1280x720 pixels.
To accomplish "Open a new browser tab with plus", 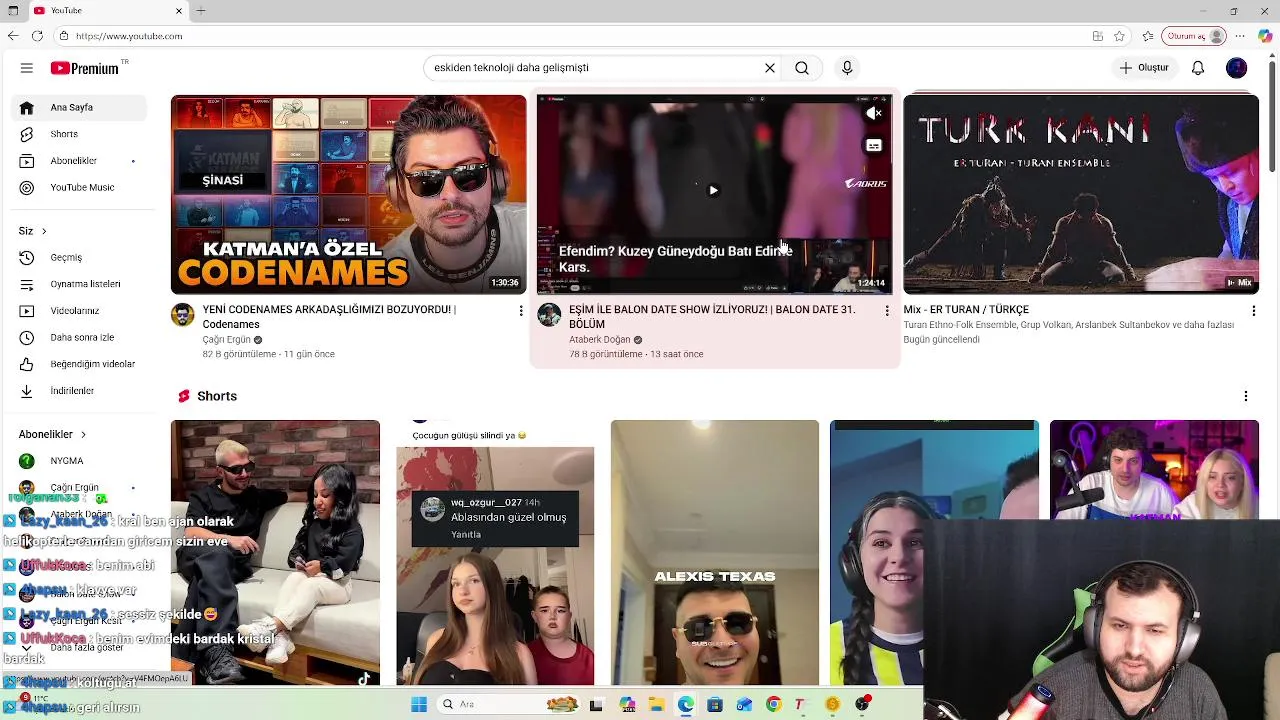I will [x=201, y=11].
